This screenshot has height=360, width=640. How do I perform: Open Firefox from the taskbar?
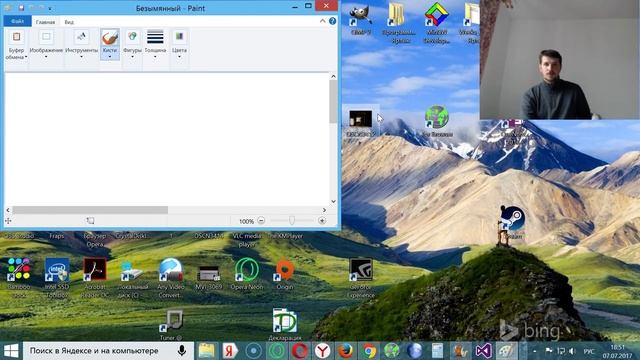[x=345, y=351]
